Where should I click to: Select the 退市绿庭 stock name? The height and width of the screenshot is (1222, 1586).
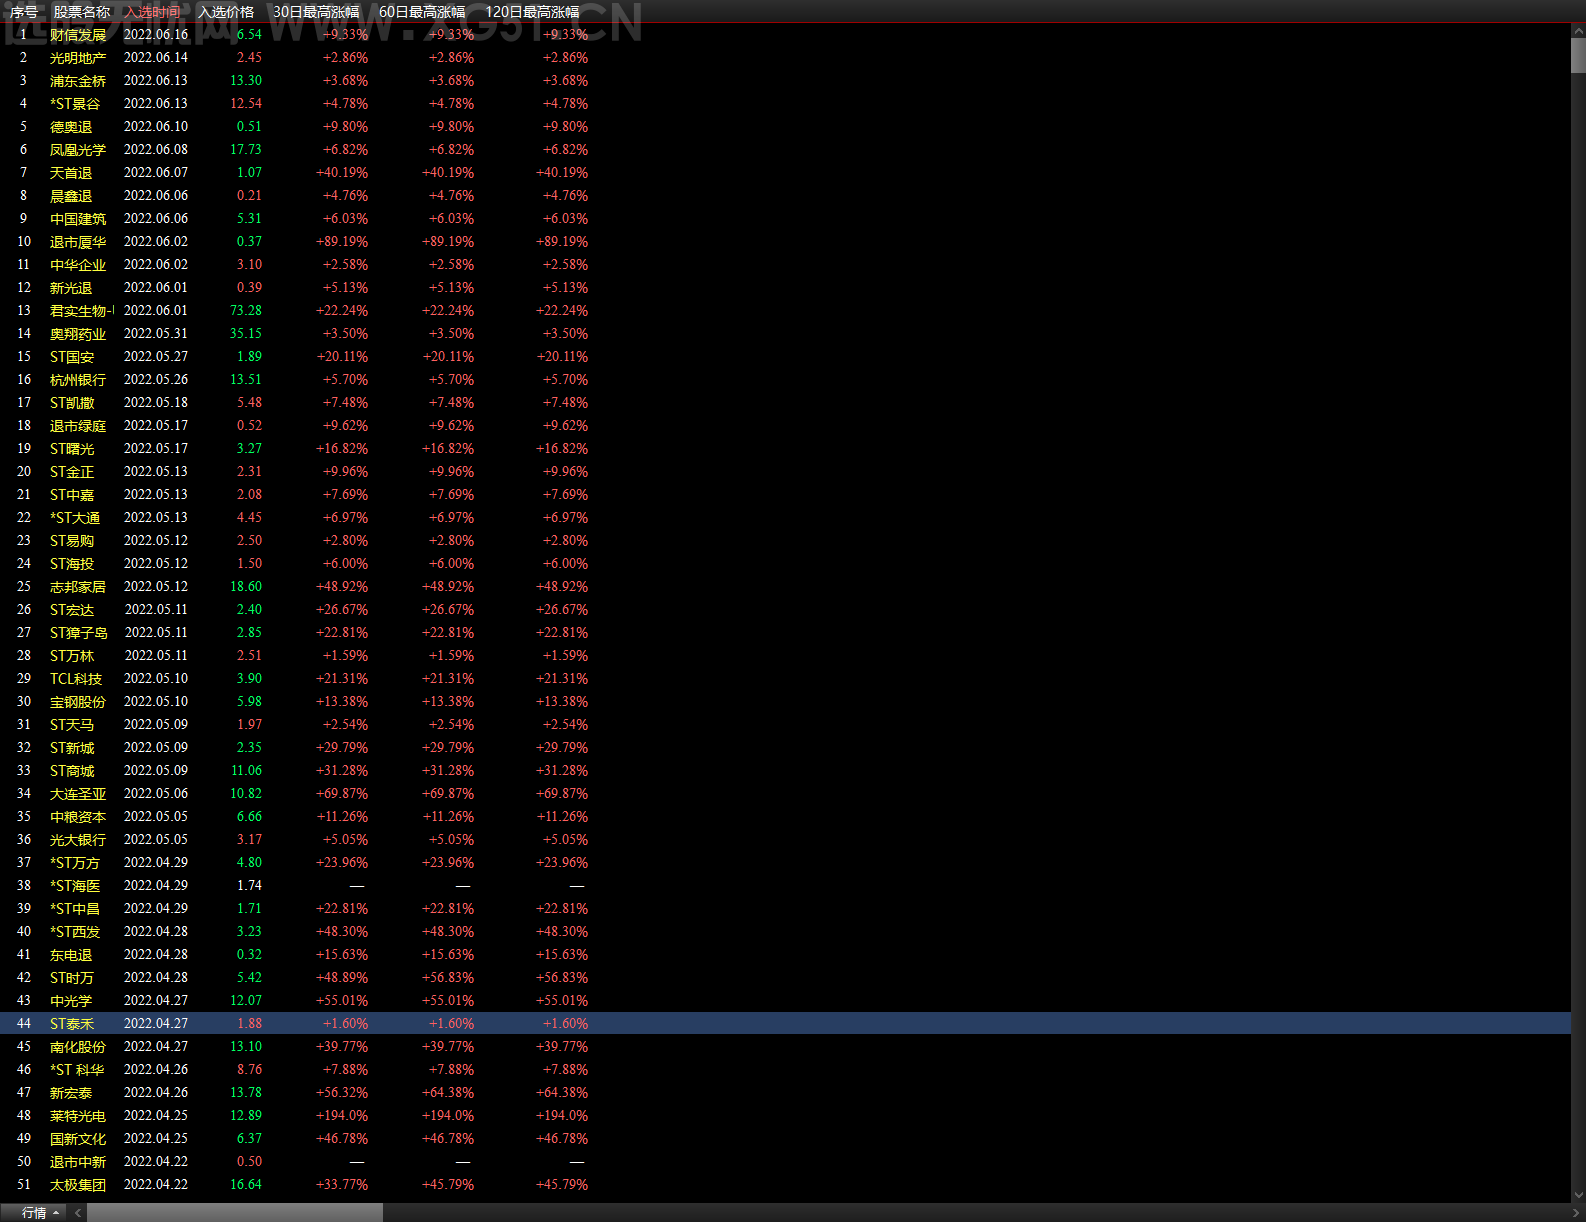tap(78, 426)
